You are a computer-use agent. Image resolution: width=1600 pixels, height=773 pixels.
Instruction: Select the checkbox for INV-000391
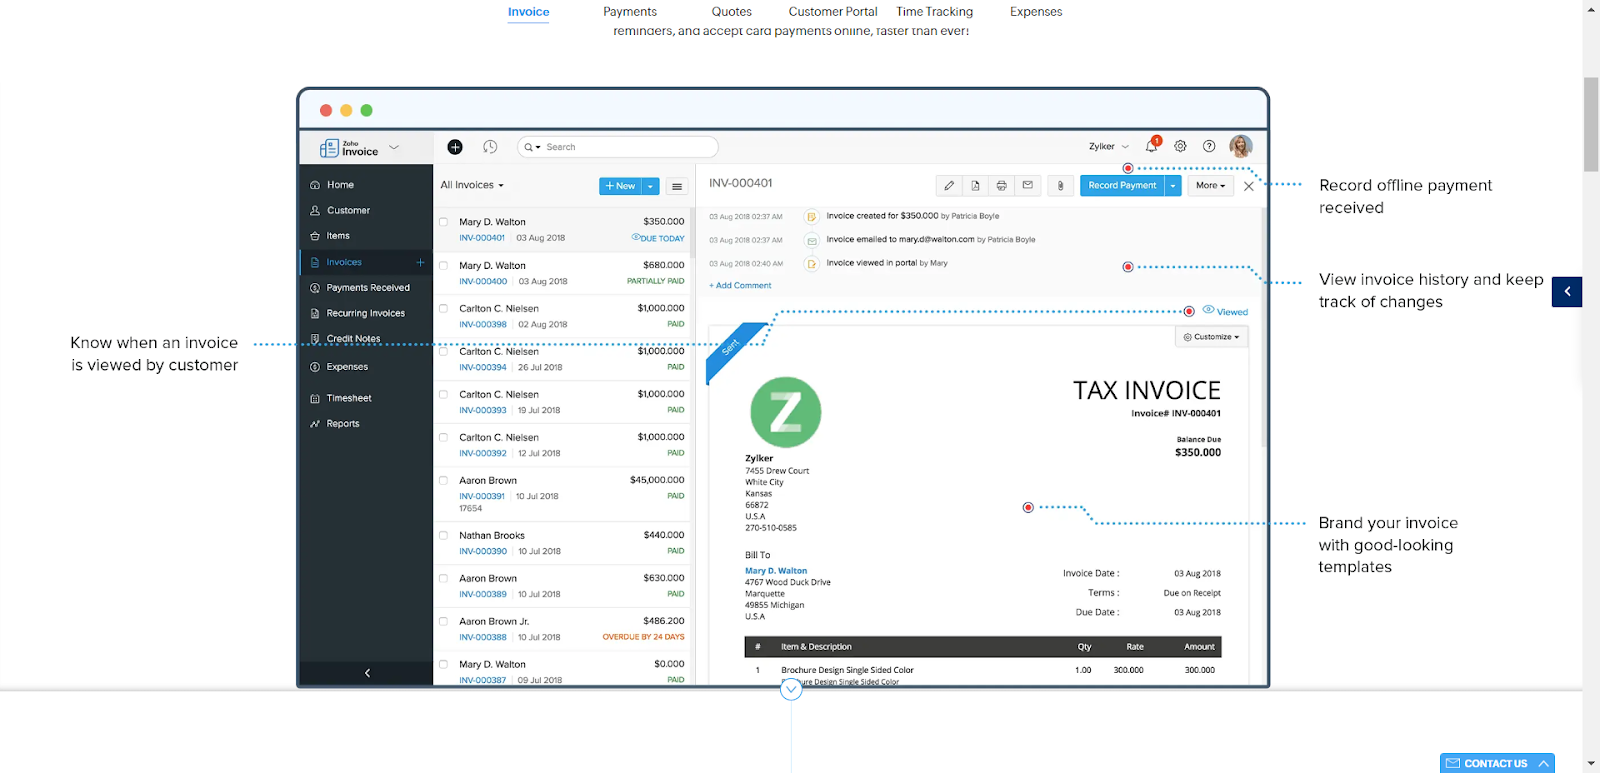(443, 480)
